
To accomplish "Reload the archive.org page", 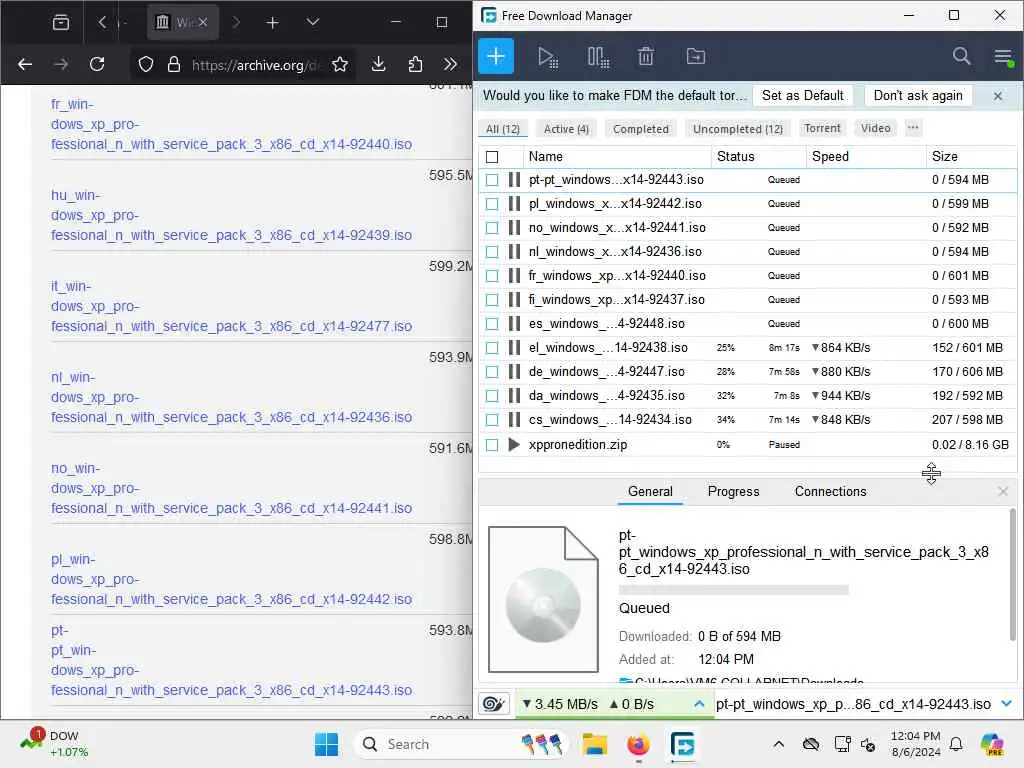I will [97, 64].
